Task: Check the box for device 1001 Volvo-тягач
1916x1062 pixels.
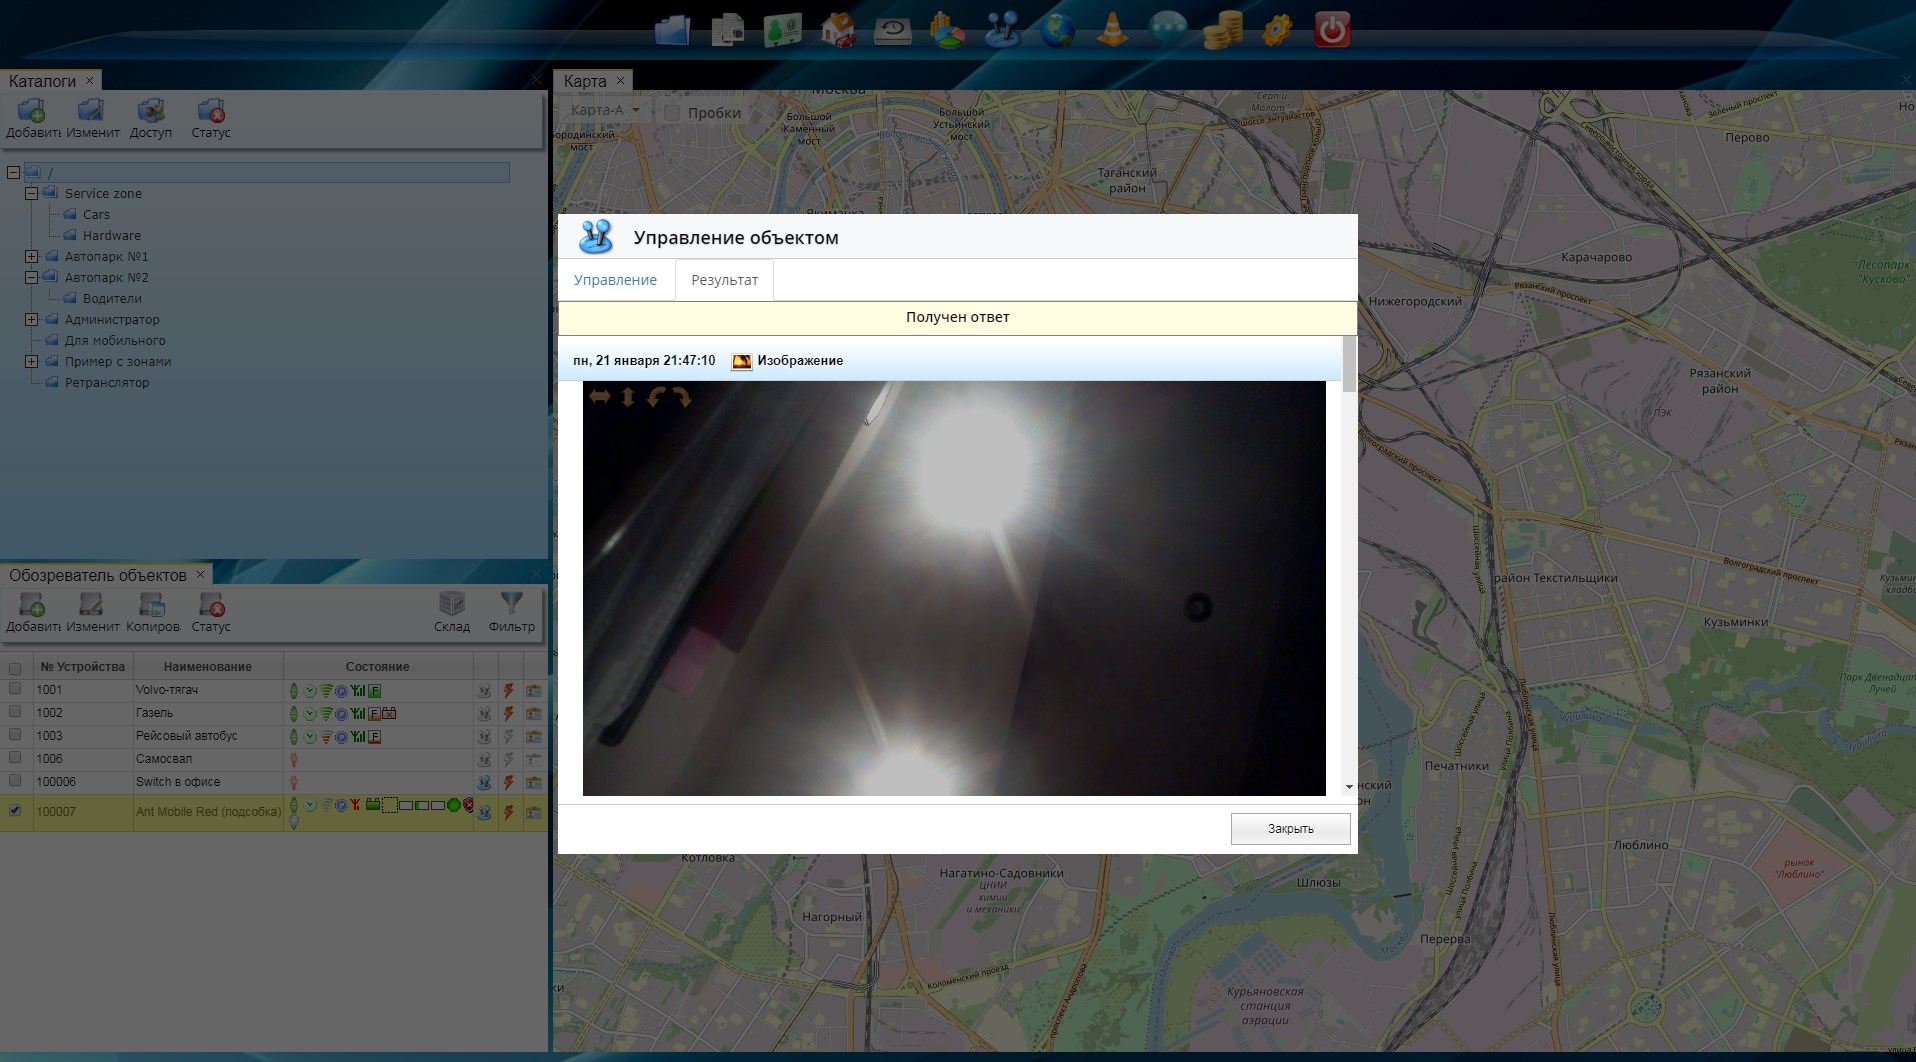Action: [x=15, y=689]
